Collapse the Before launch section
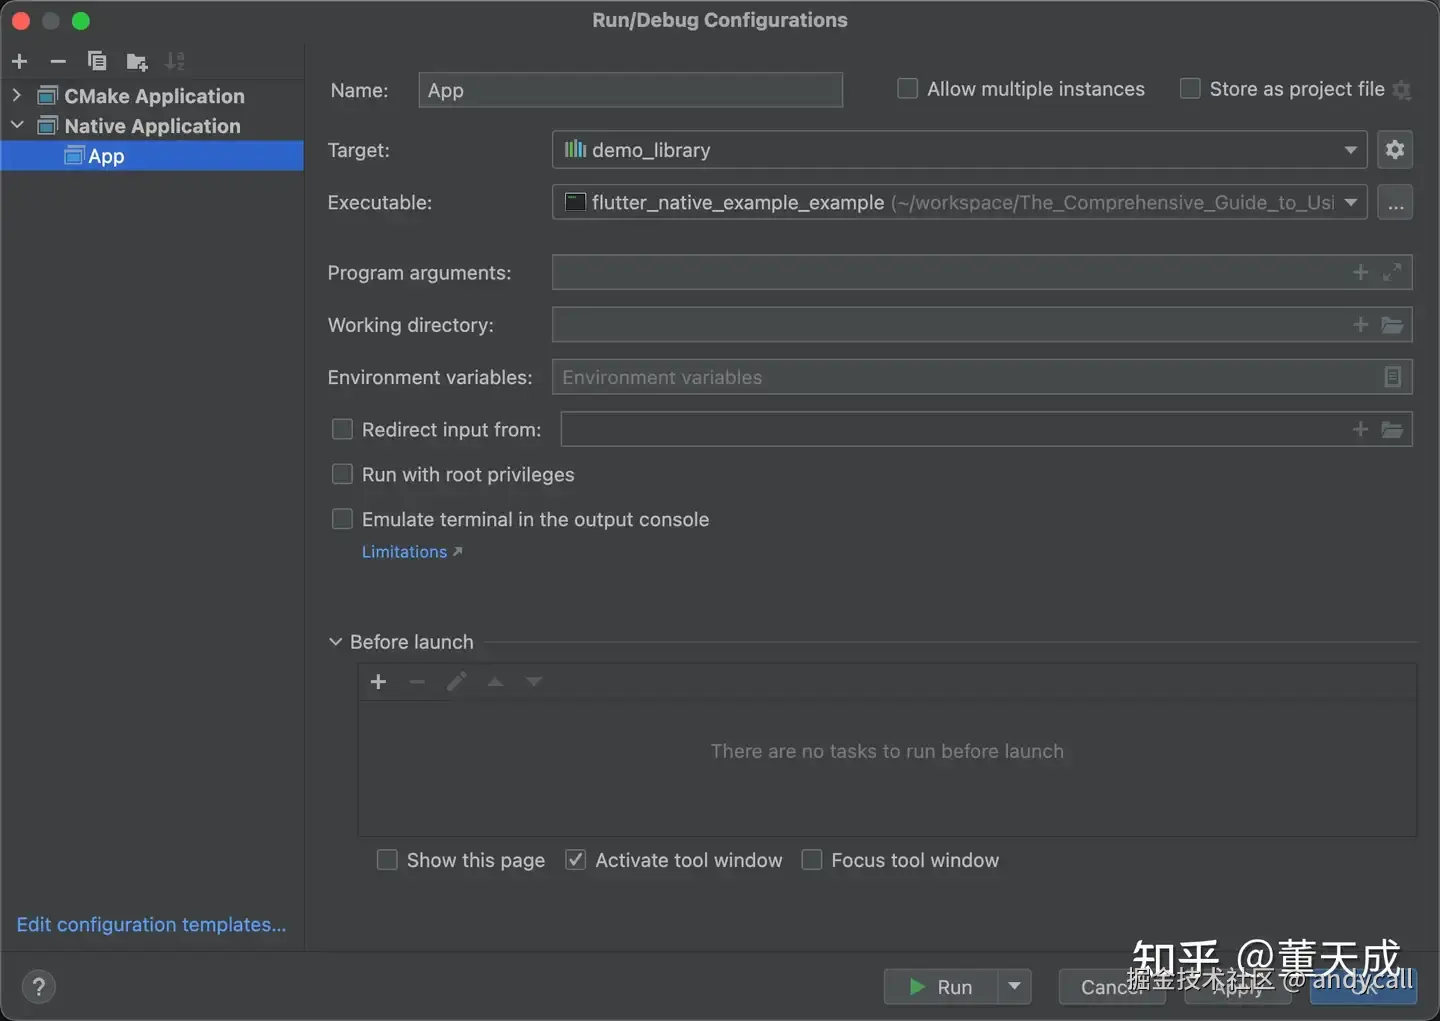This screenshot has height=1021, width=1440. 336,642
